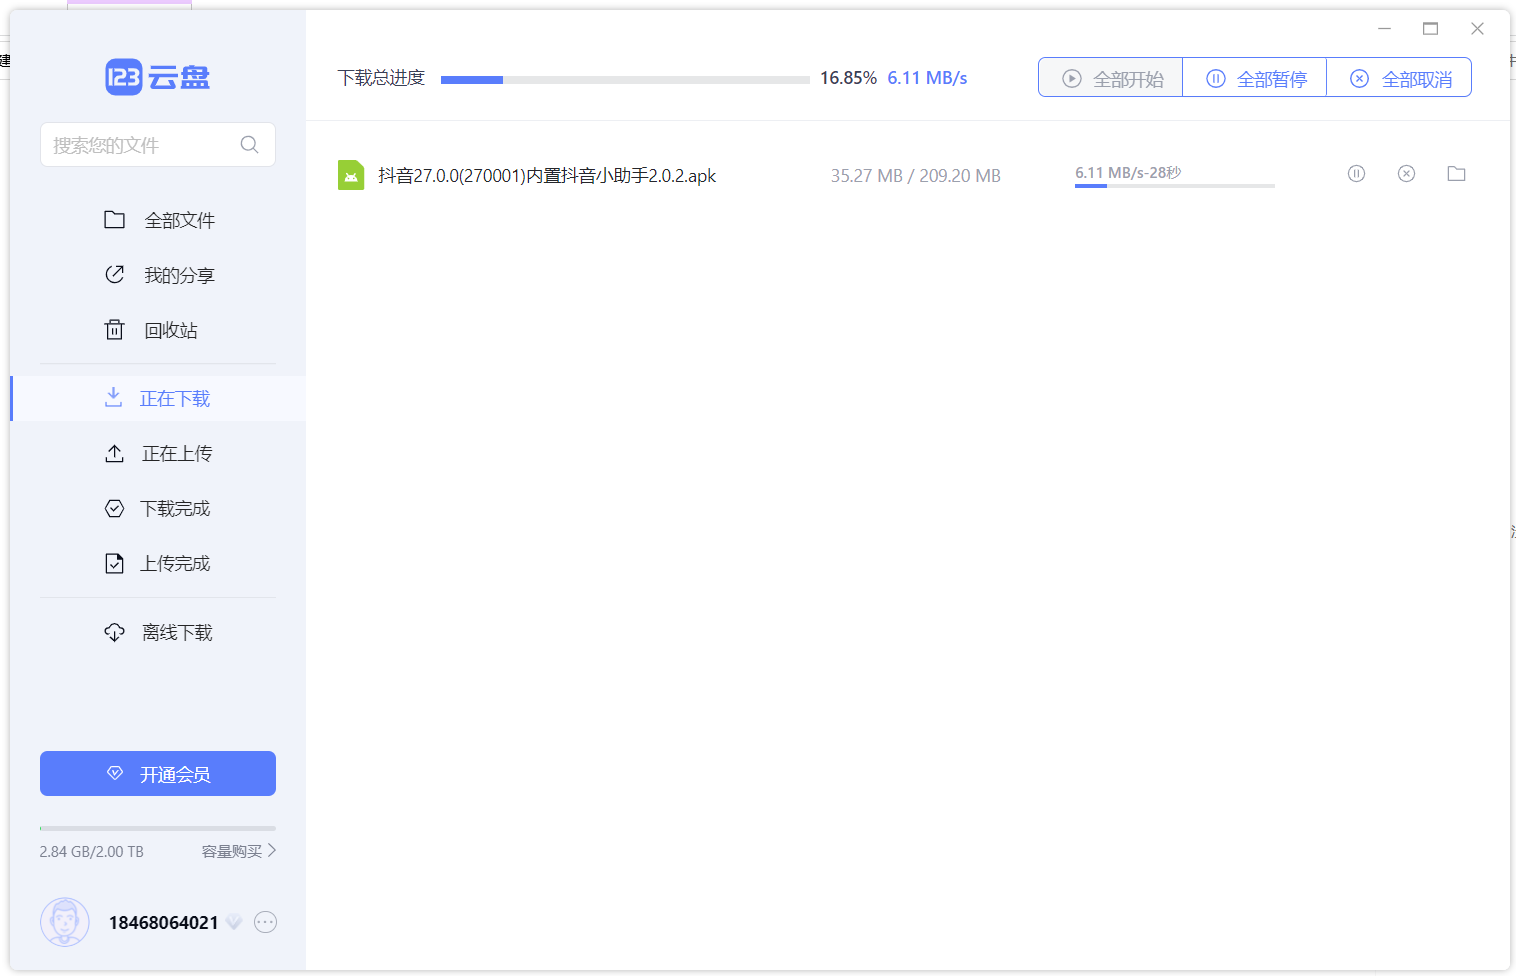
Task: Close the 123云盘 window
Action: 1477,29
